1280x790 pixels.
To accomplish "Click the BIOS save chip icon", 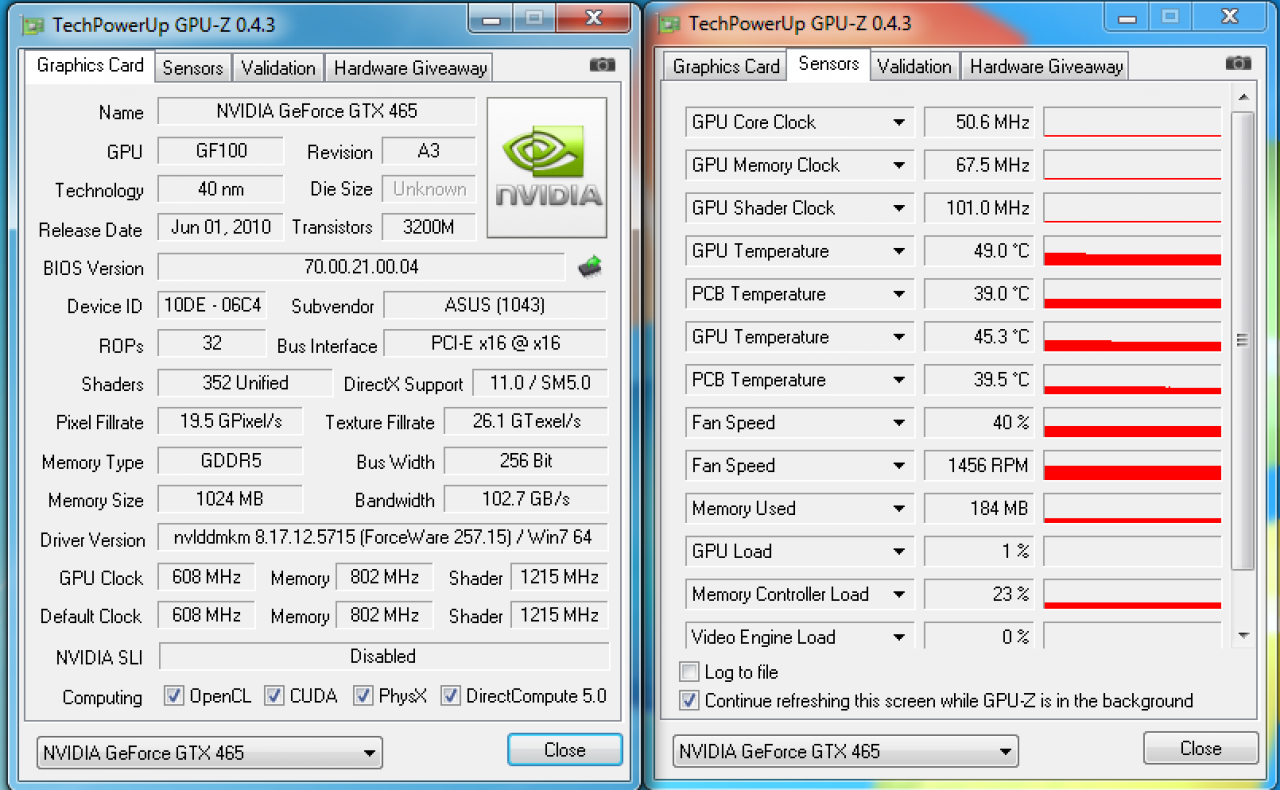I will pyautogui.click(x=590, y=267).
